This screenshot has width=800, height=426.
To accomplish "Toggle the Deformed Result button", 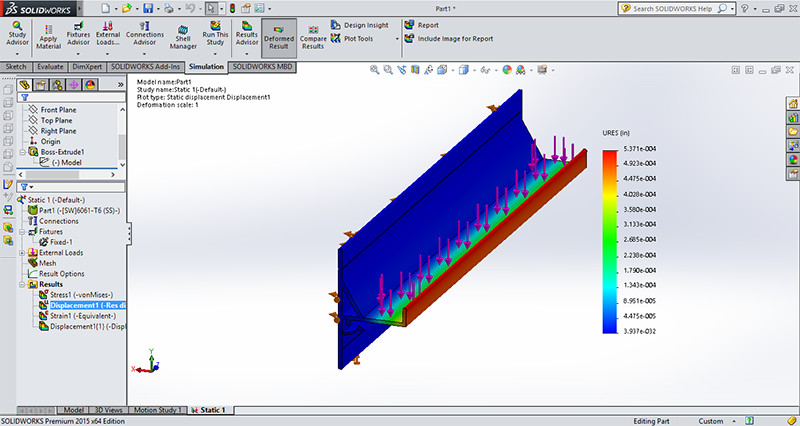I will click(278, 38).
